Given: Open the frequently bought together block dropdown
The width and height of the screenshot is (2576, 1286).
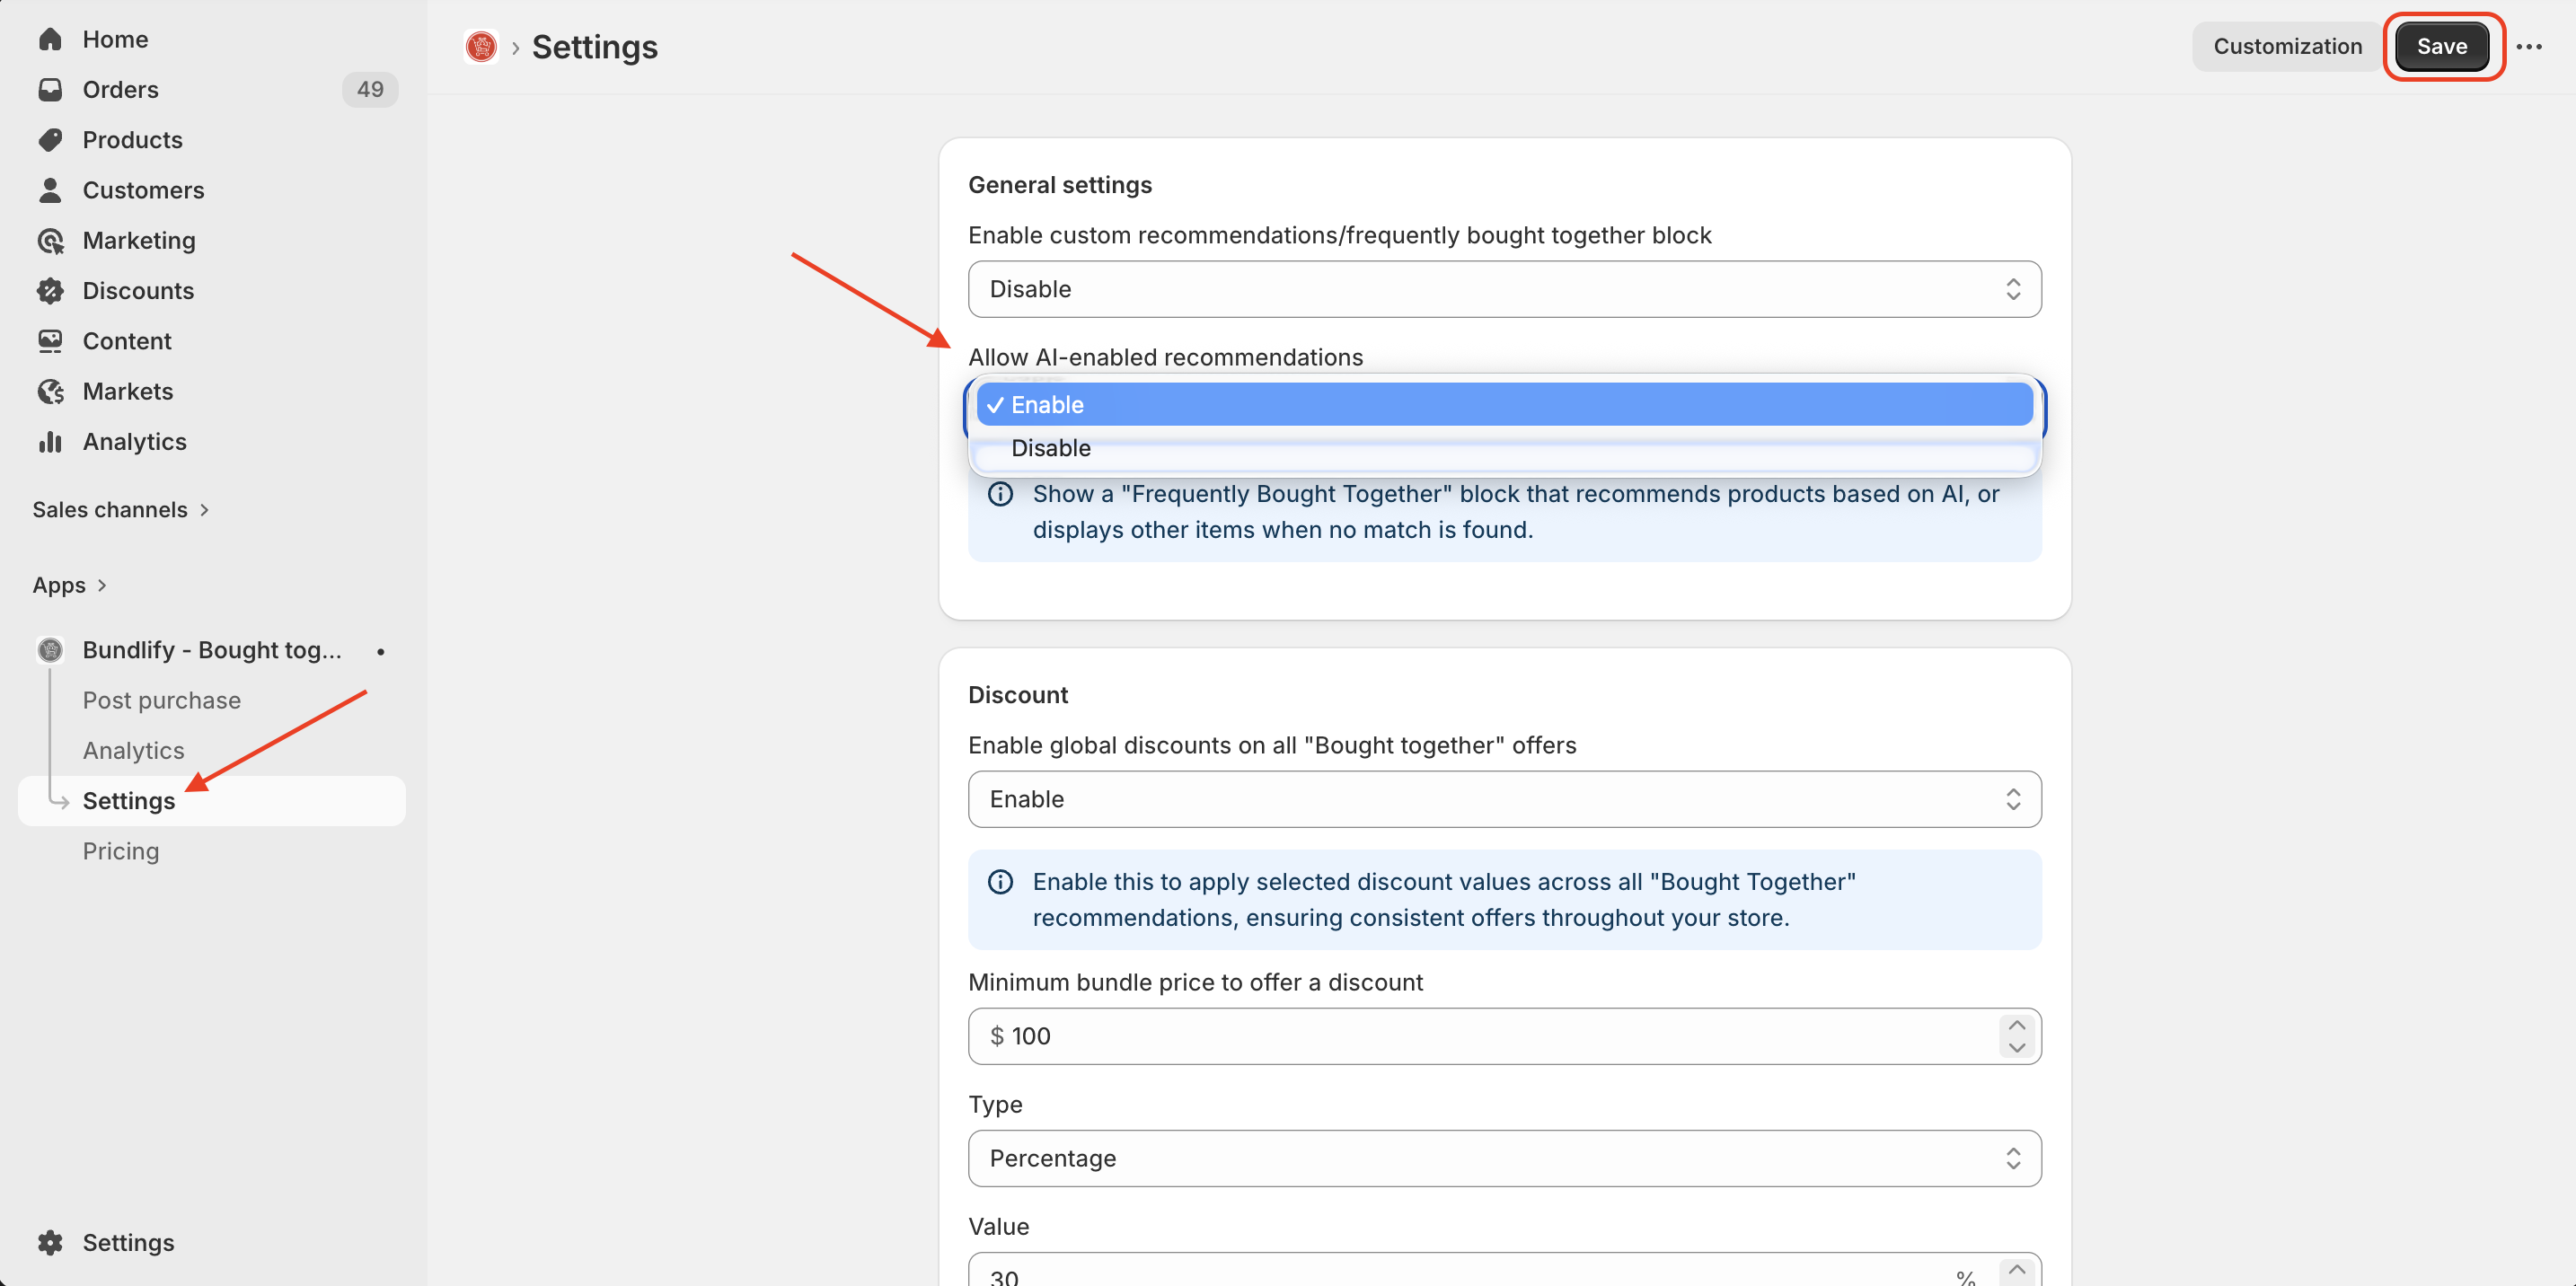Looking at the screenshot, I should pyautogui.click(x=1504, y=290).
